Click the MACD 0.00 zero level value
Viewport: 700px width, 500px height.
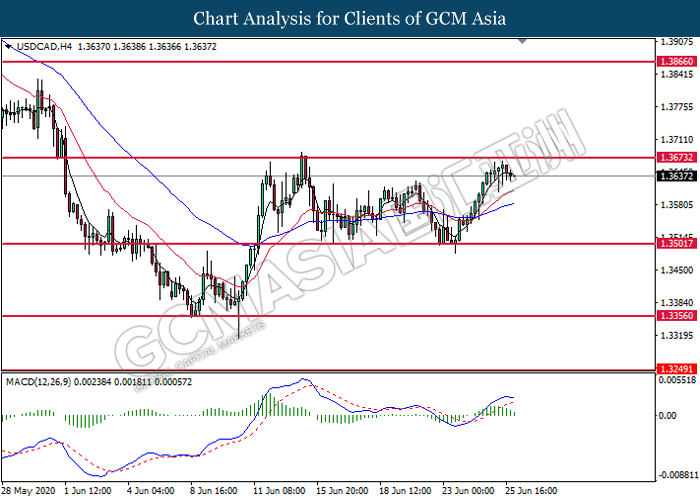pyautogui.click(x=667, y=416)
